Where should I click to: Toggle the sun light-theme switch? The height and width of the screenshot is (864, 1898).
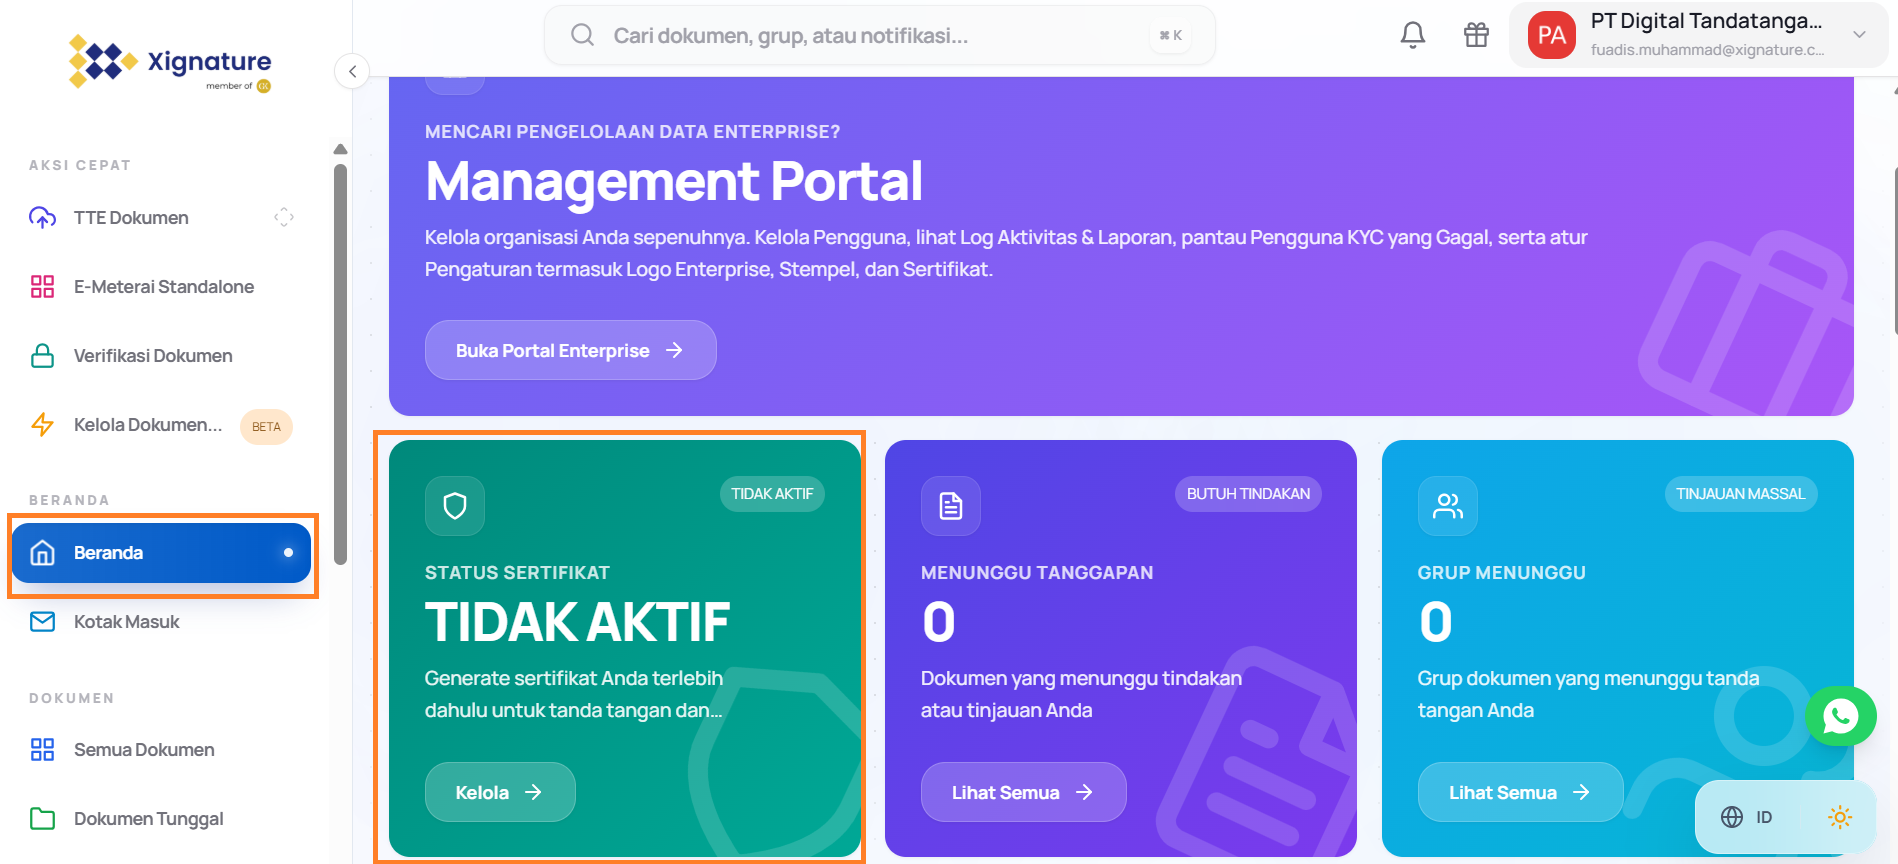point(1839,817)
